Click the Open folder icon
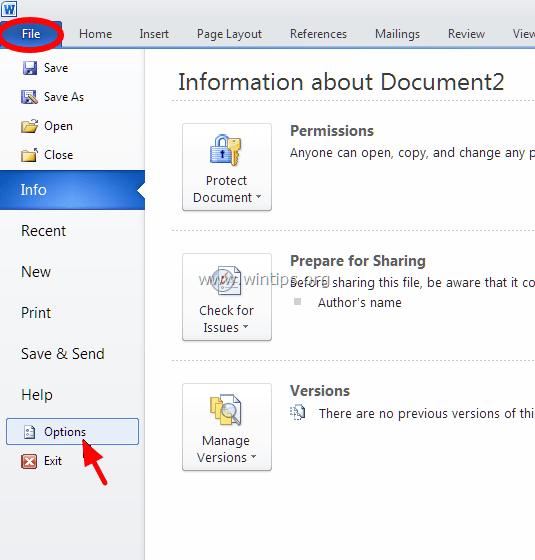535x560 pixels. coord(29,126)
